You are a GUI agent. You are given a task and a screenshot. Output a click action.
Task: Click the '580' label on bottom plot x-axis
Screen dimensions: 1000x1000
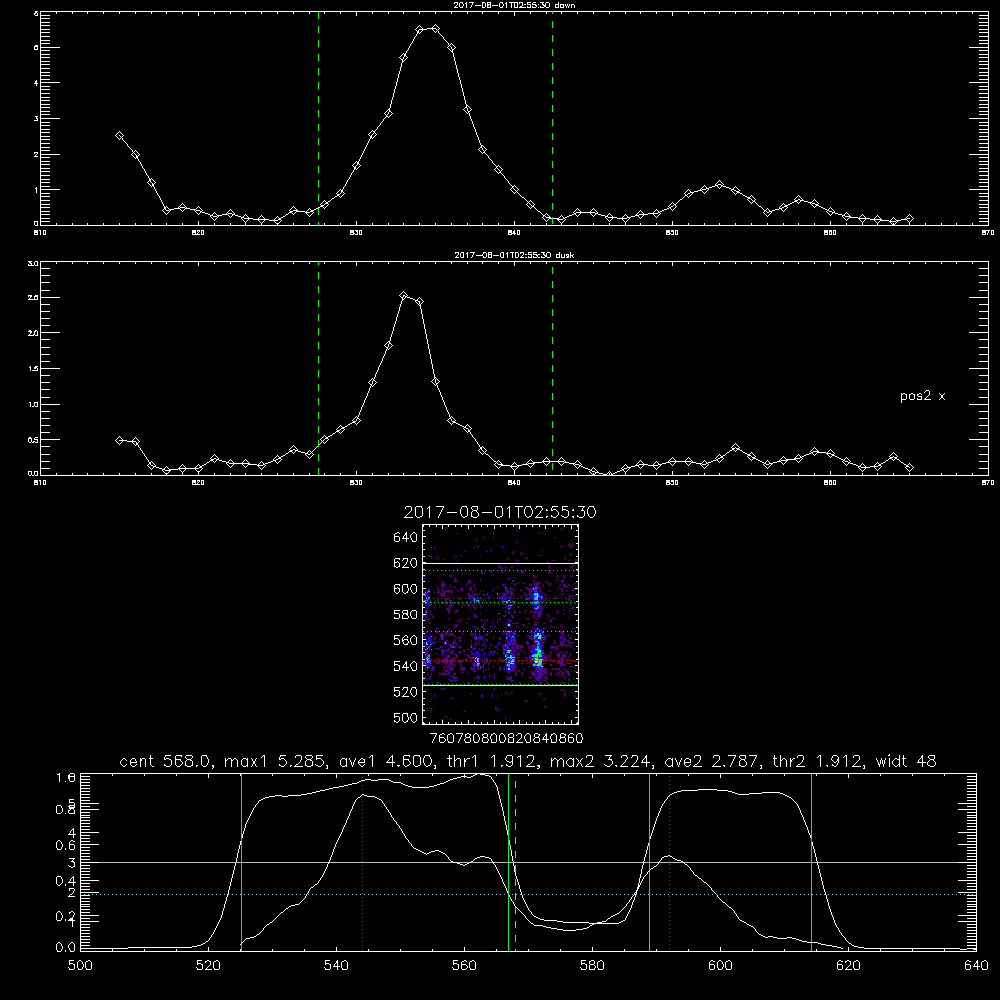(x=592, y=966)
